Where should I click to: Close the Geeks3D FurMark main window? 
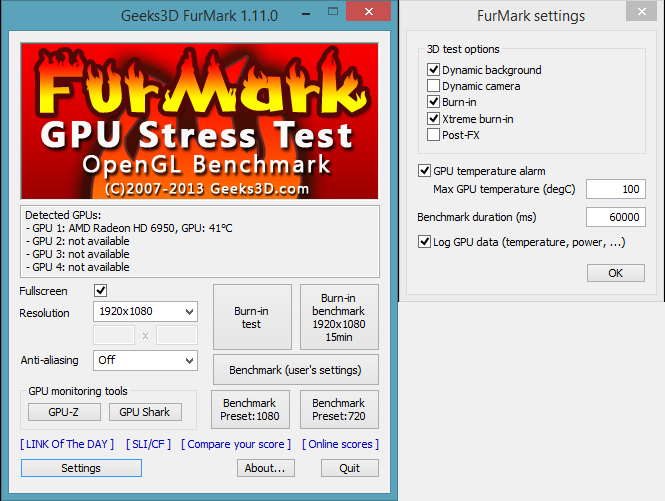[369, 11]
